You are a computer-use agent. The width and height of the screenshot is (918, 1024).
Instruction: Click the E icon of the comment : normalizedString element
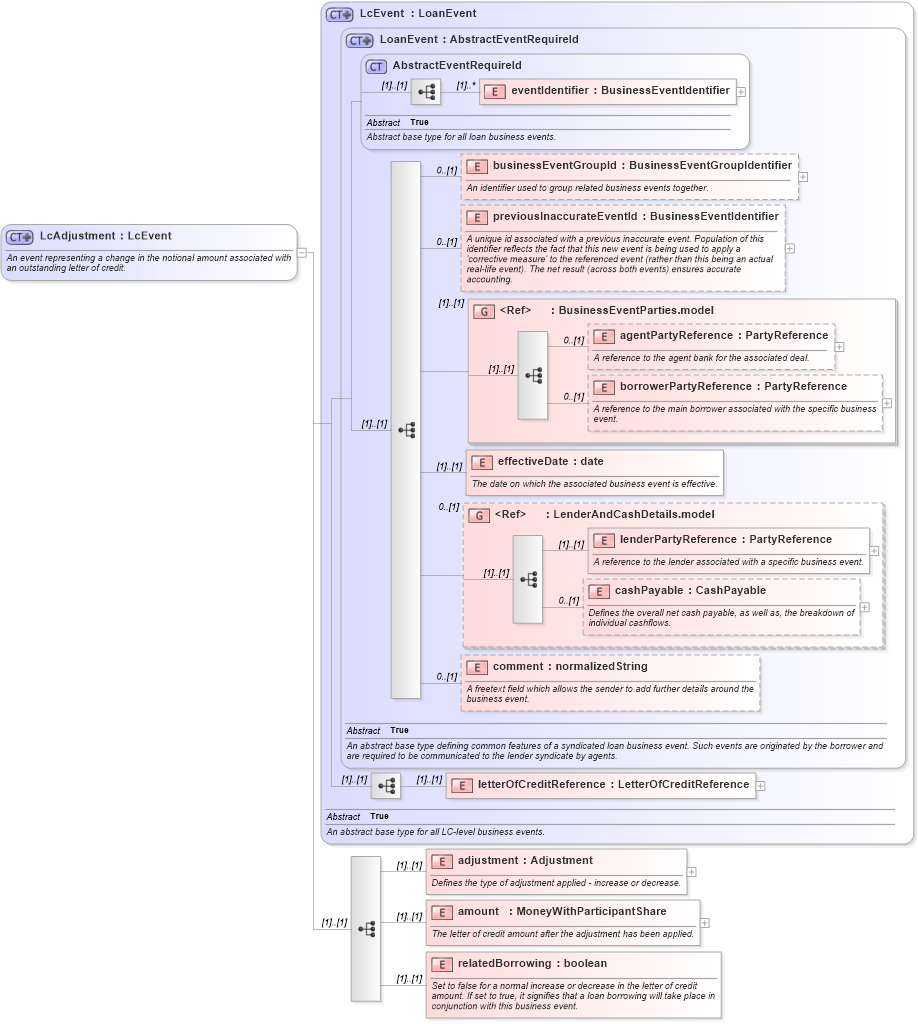(x=476, y=666)
